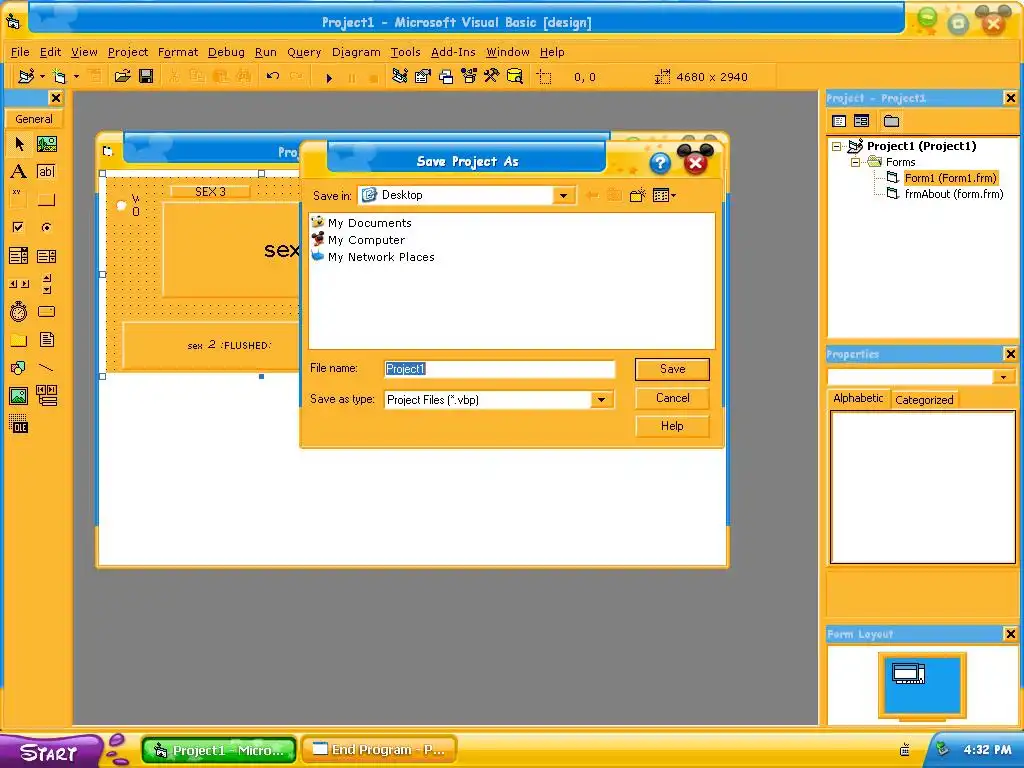Select the Timer control tool
The height and width of the screenshot is (768, 1024).
point(19,312)
